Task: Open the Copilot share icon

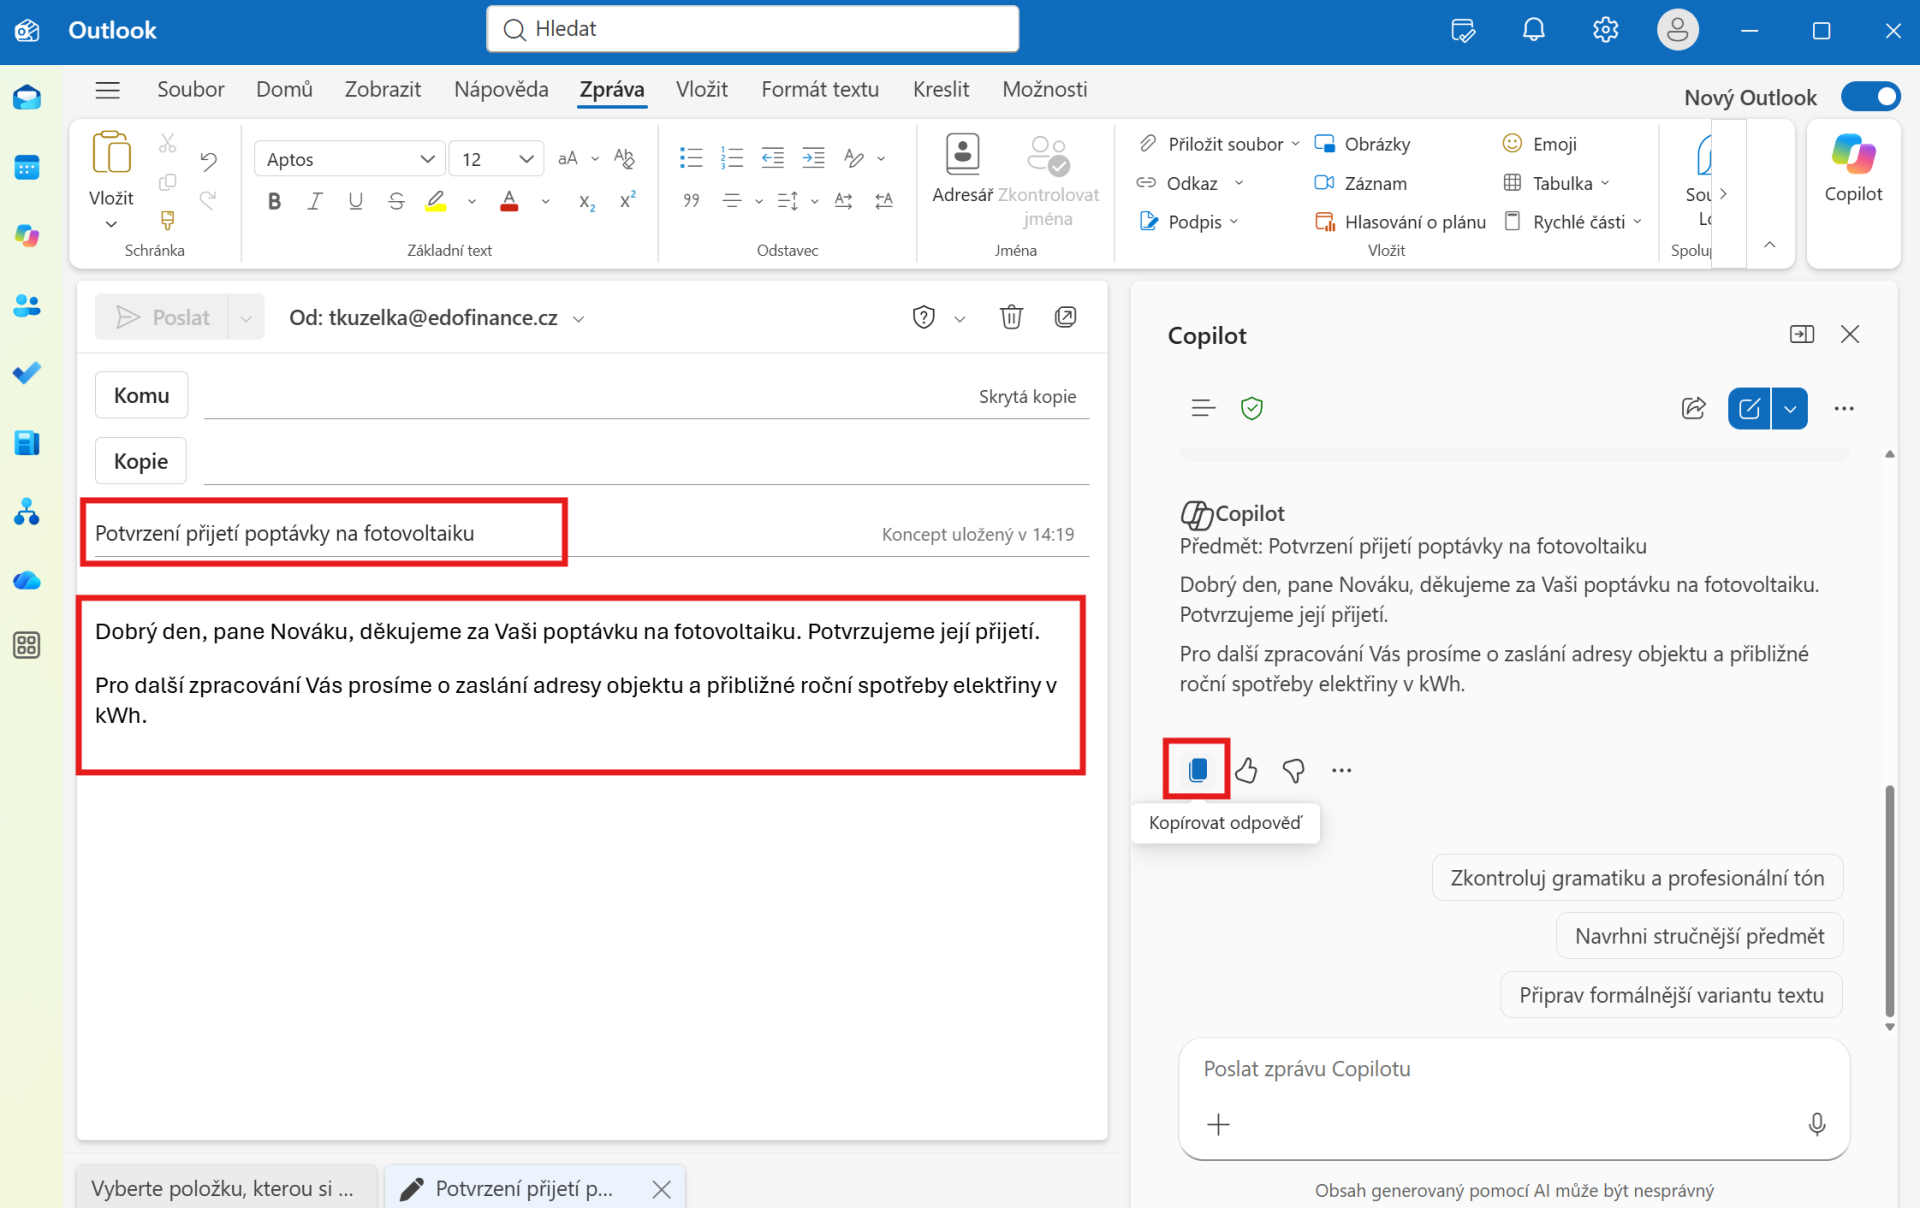Action: [x=1694, y=408]
